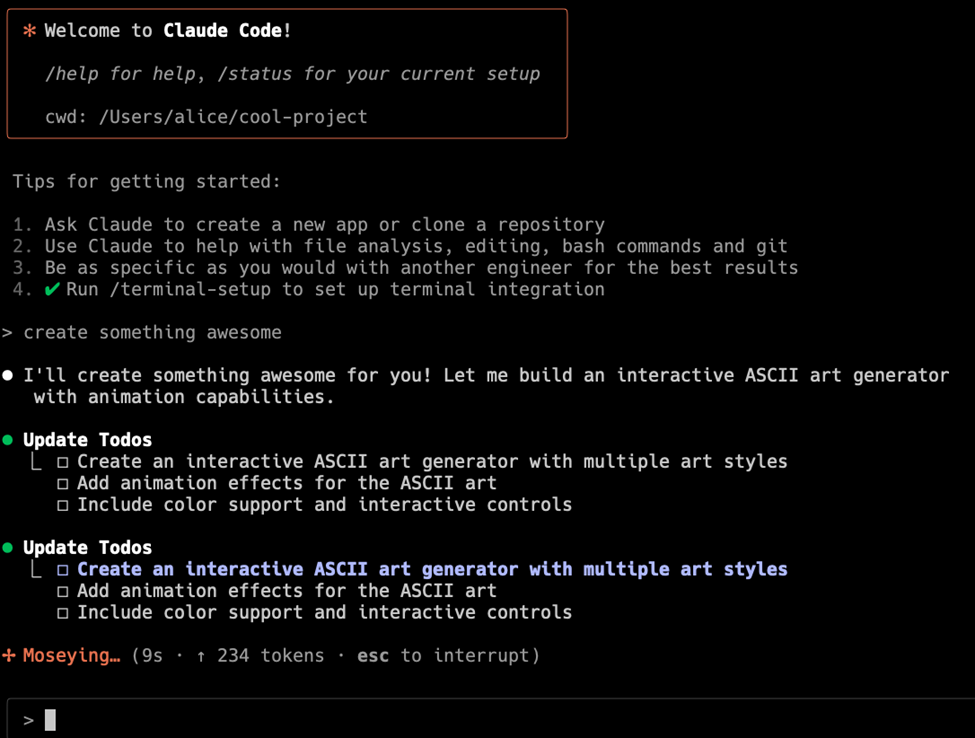This screenshot has width=975, height=738.
Task: Tick "Add animation effects" checkbox in first todo list
Action: pyautogui.click(x=62, y=484)
